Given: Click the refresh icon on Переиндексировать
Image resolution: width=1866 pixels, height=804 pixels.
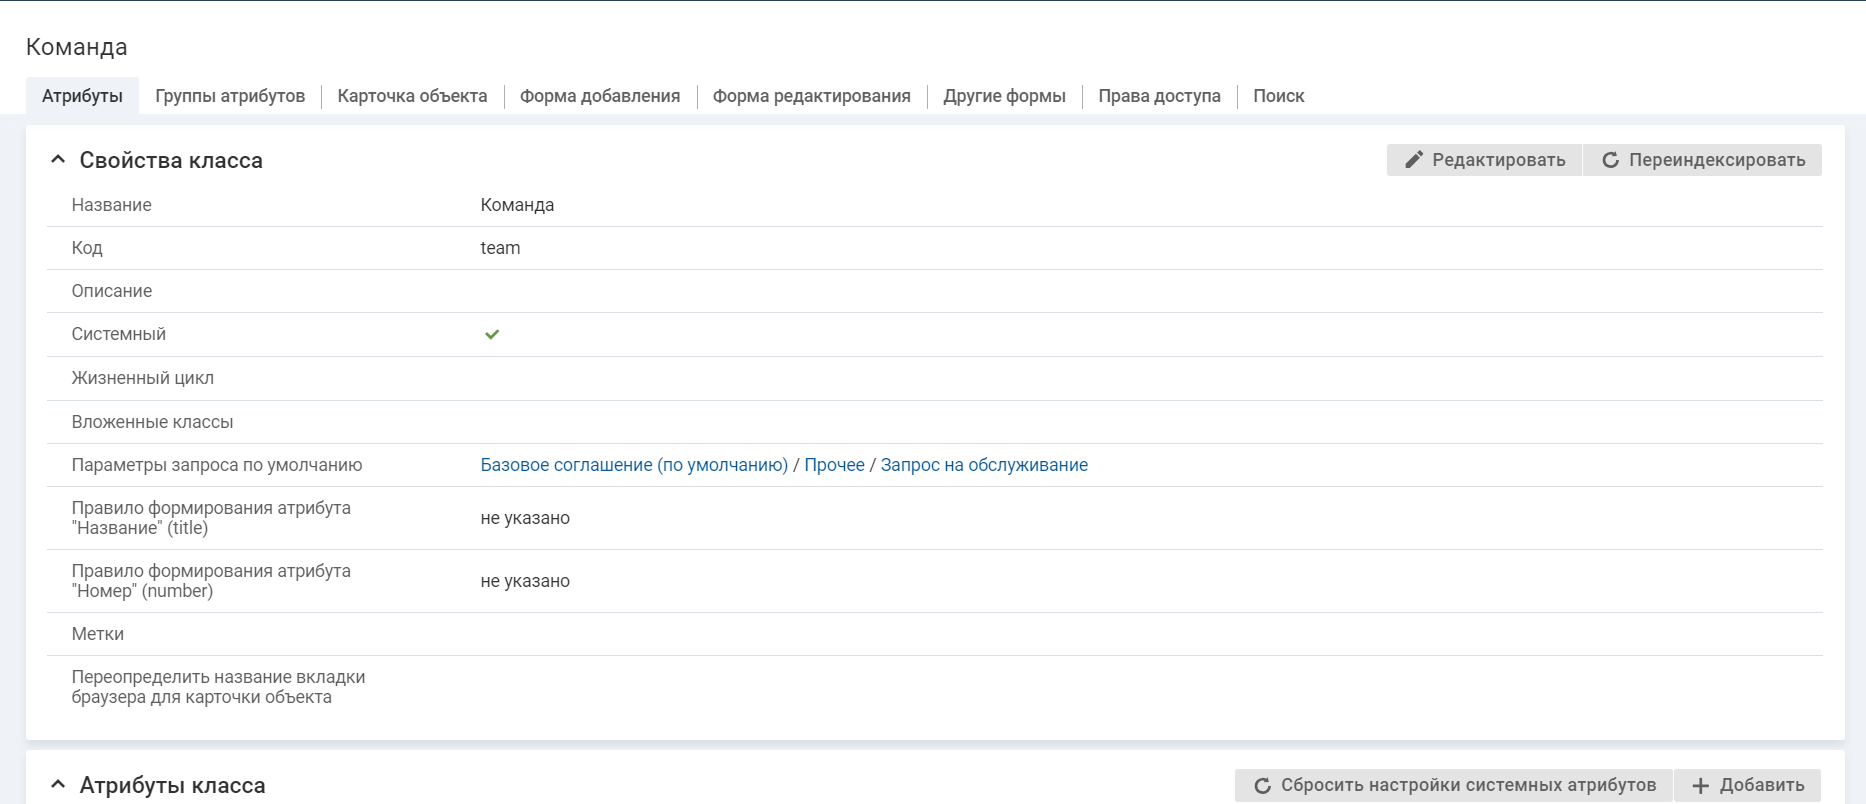Looking at the screenshot, I should click(x=1610, y=160).
